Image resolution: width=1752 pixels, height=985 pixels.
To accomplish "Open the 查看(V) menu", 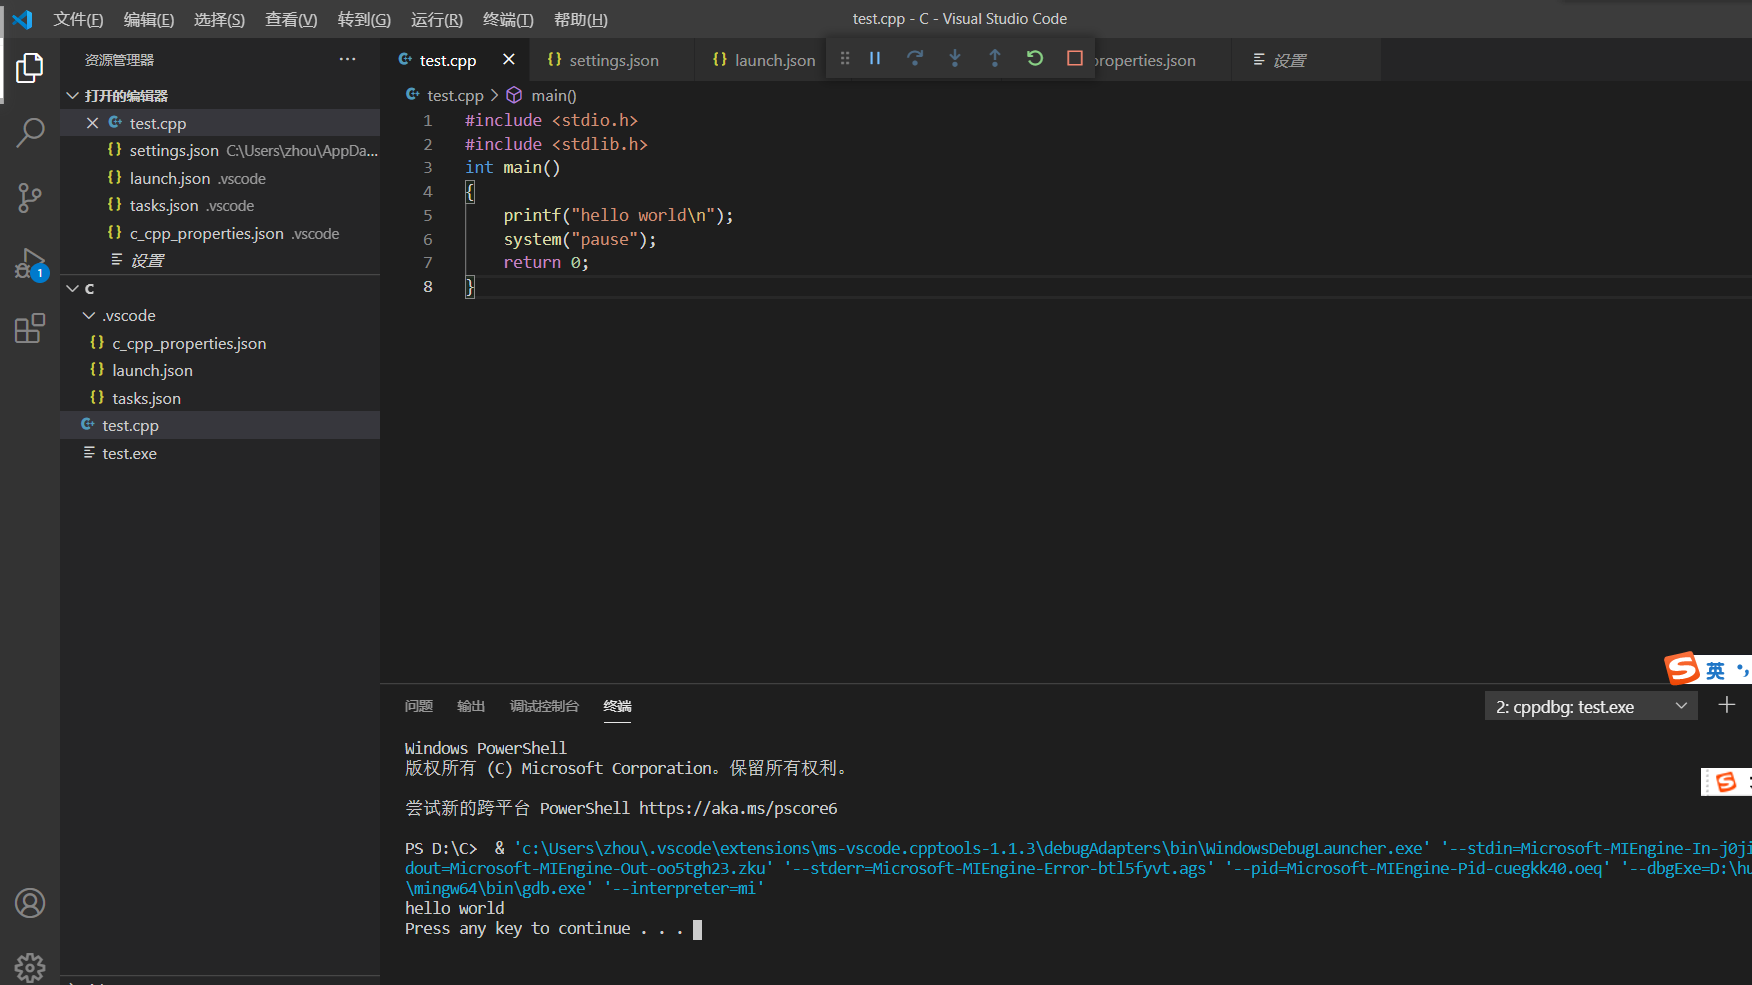I will pos(291,19).
